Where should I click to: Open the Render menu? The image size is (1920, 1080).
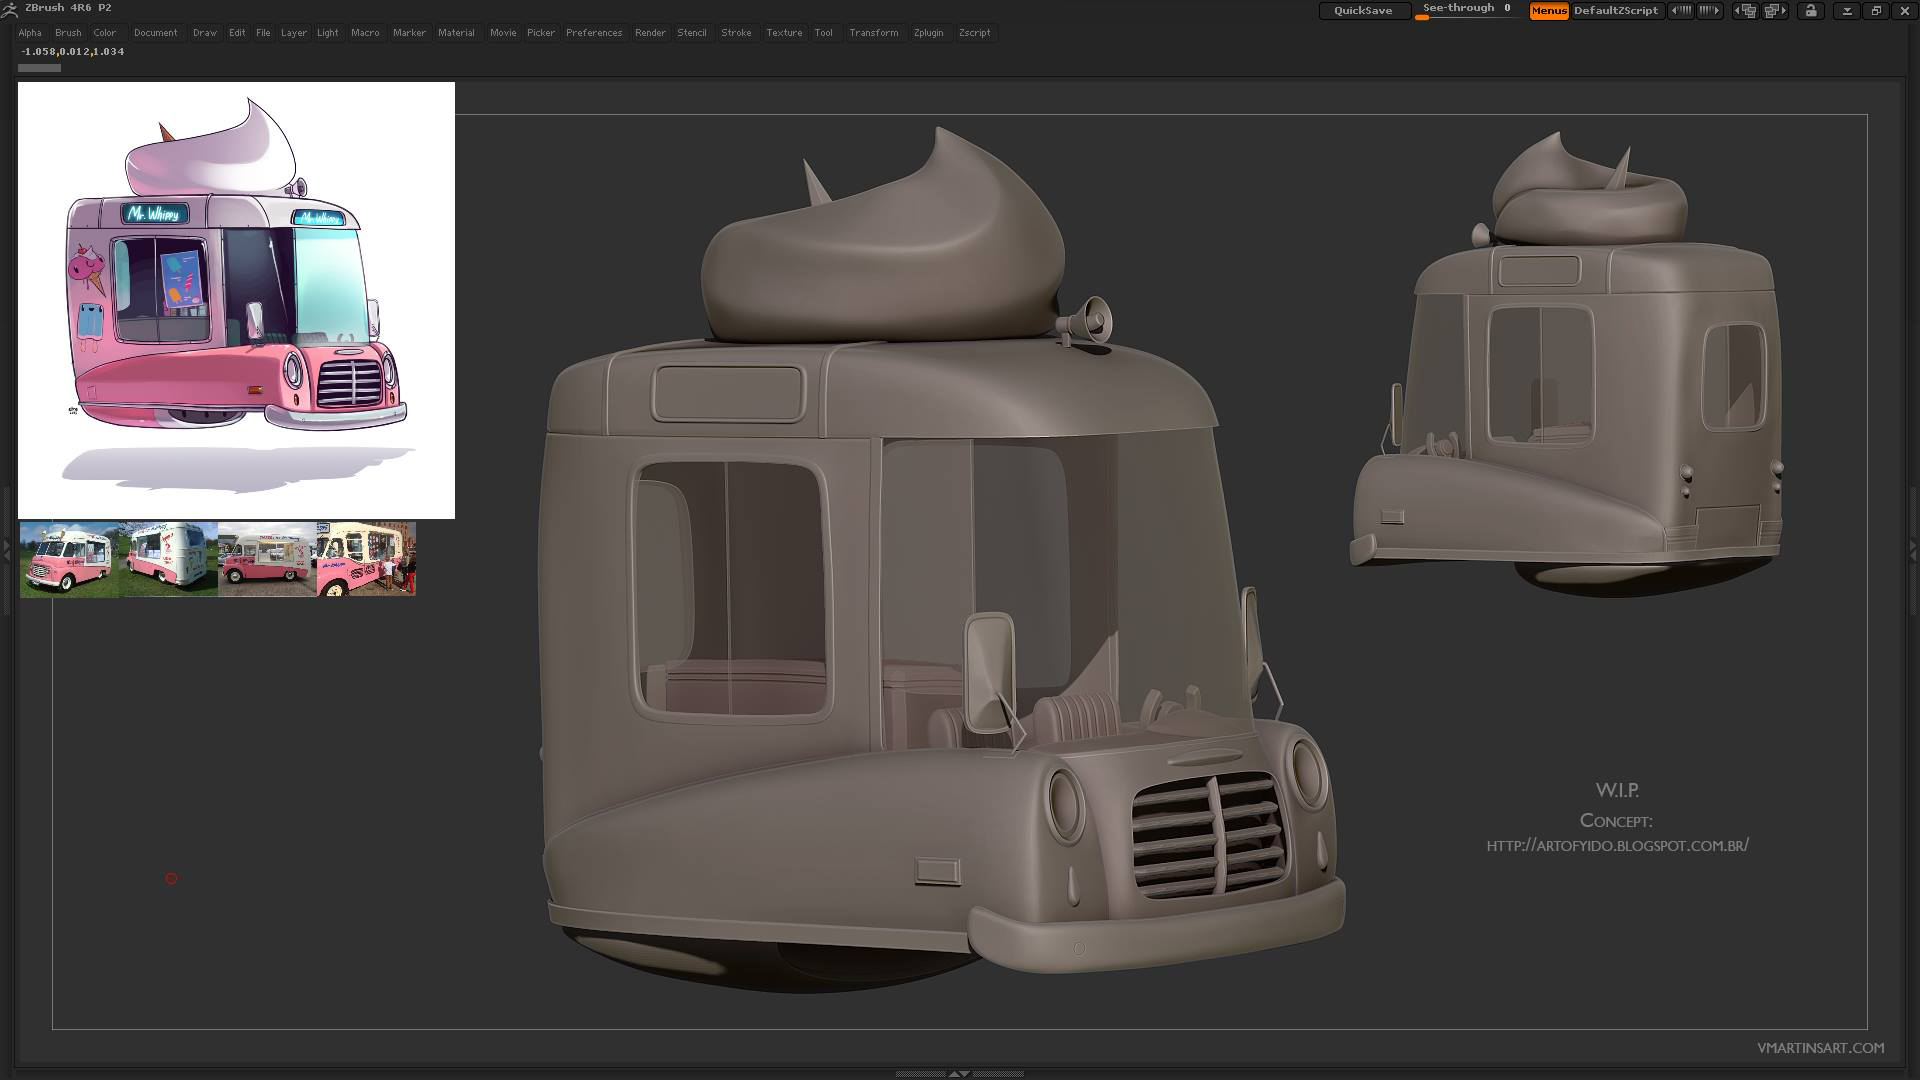point(650,33)
